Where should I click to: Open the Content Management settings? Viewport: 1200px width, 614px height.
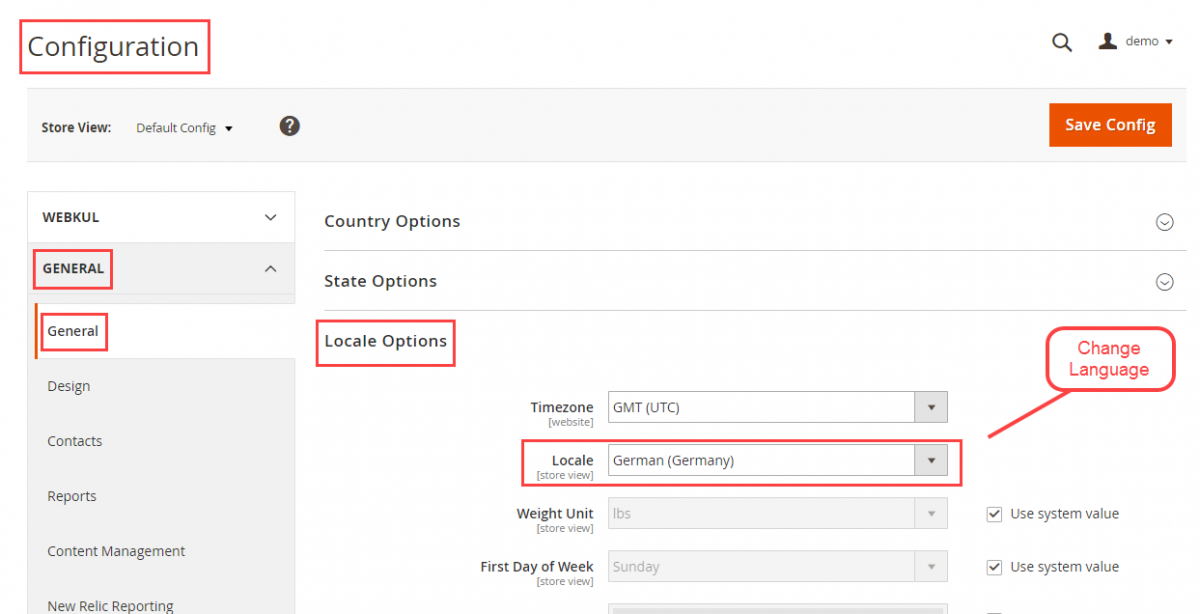(x=115, y=551)
